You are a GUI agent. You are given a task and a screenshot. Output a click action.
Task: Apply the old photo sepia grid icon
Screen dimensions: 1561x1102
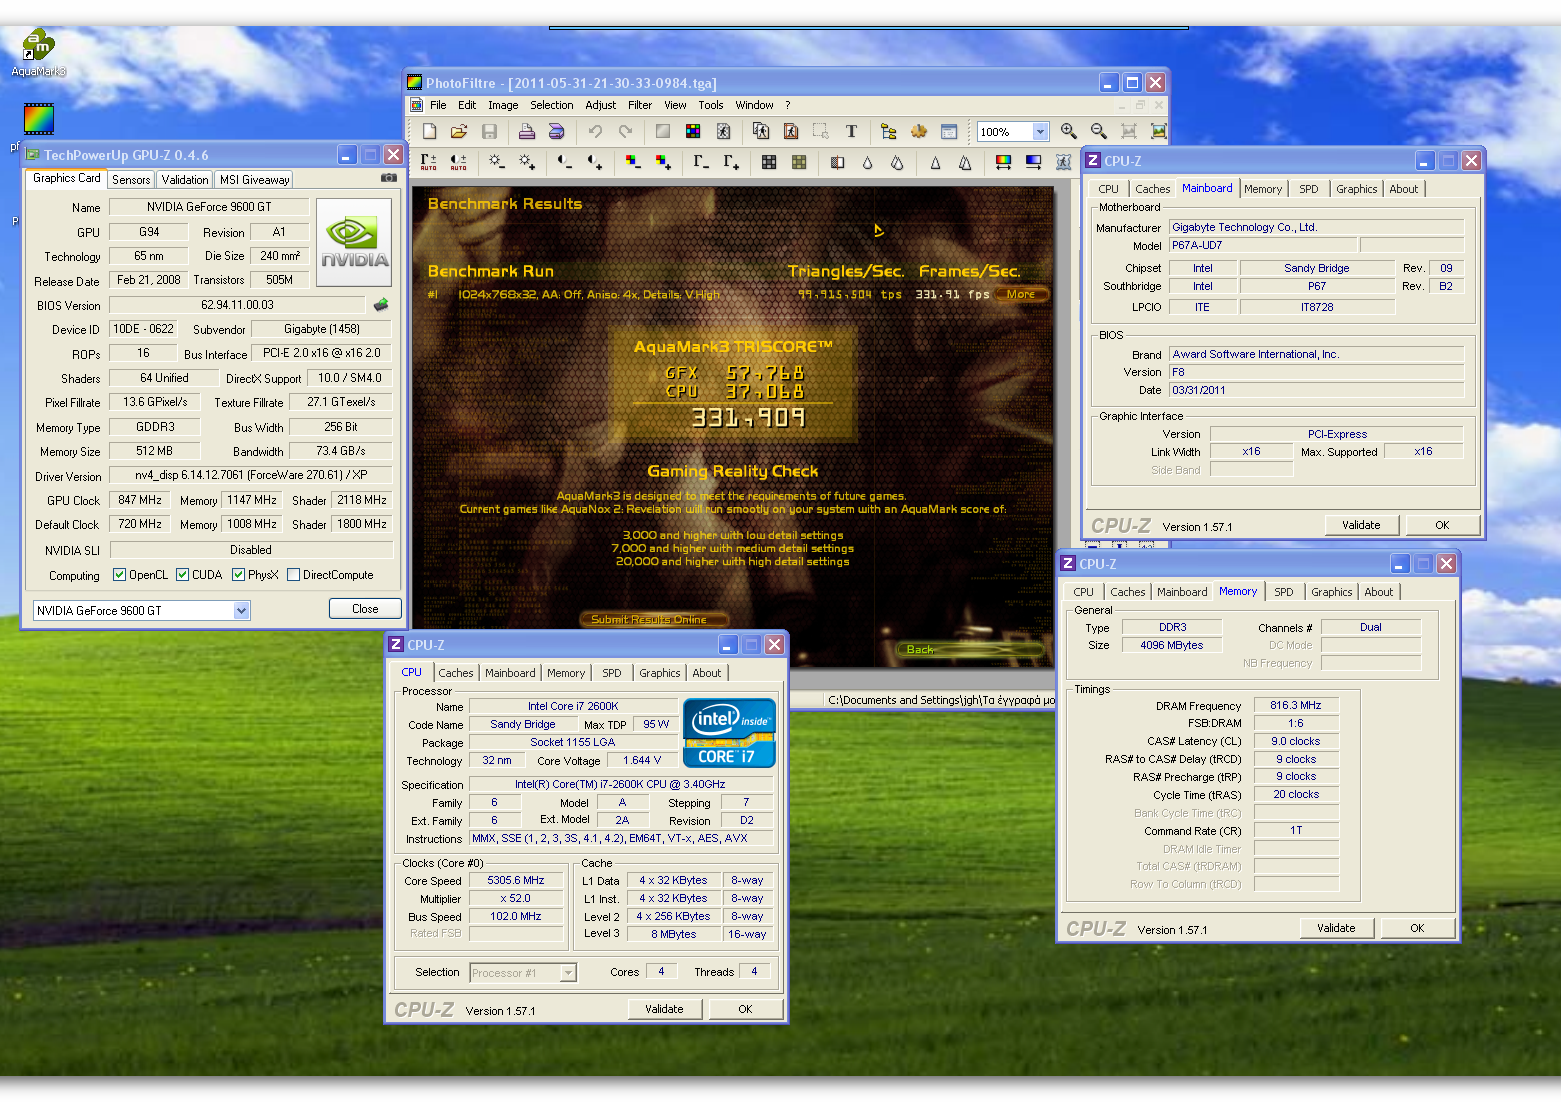799,162
